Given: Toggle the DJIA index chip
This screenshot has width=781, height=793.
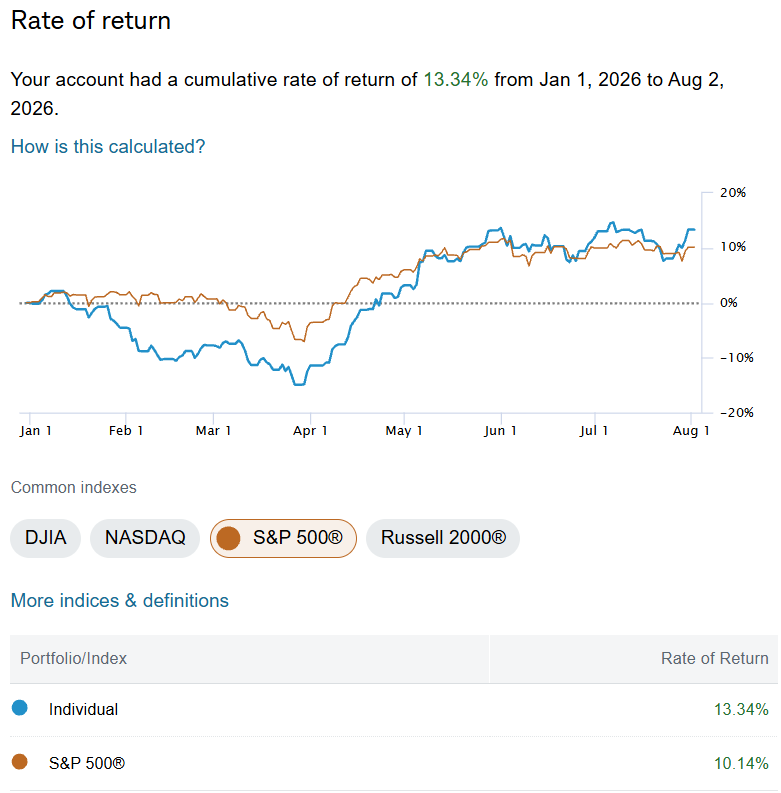Looking at the screenshot, I should (x=46, y=538).
